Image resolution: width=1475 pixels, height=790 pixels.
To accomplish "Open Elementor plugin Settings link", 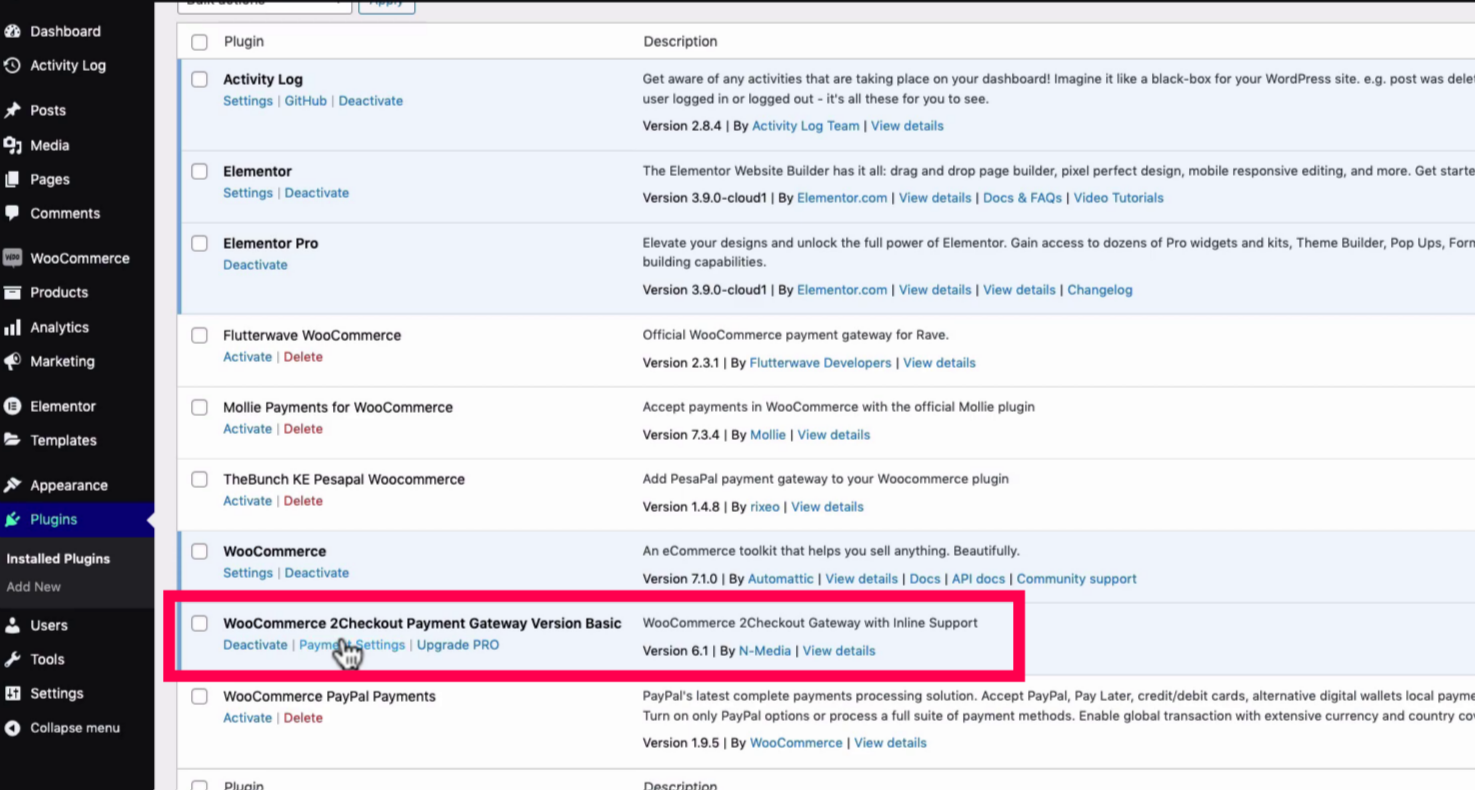I will click(248, 193).
